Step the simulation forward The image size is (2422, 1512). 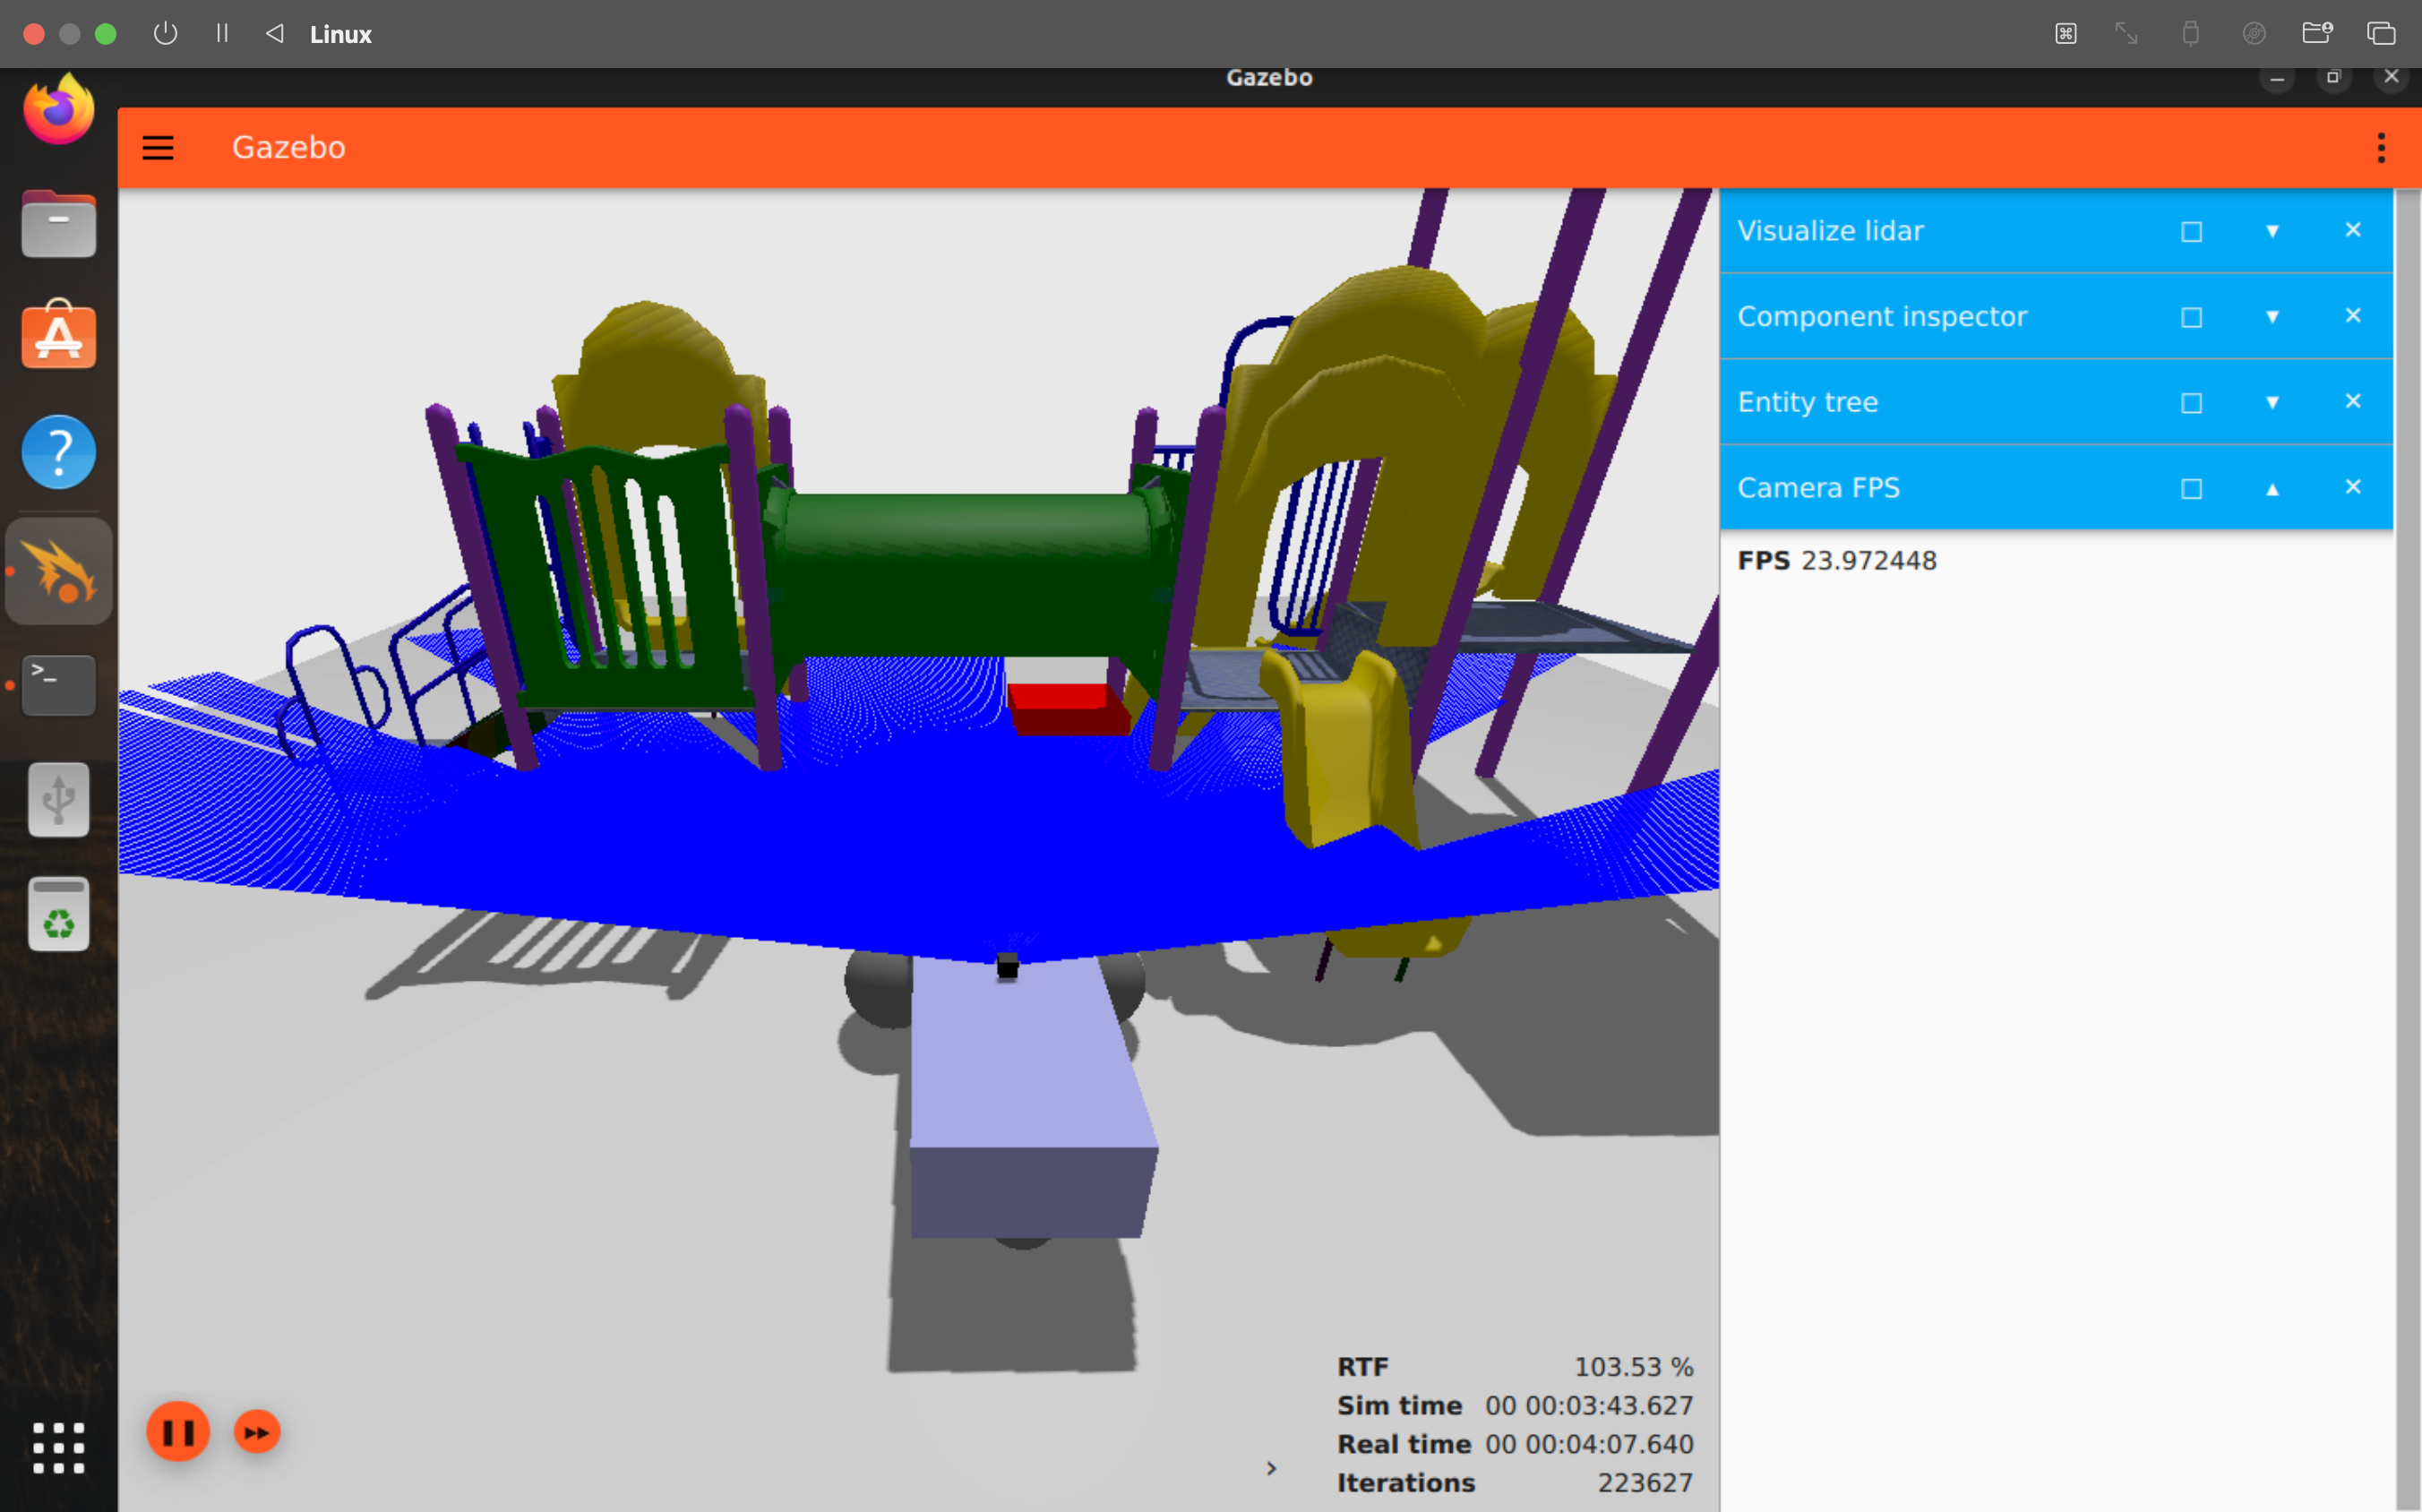pyautogui.click(x=256, y=1431)
